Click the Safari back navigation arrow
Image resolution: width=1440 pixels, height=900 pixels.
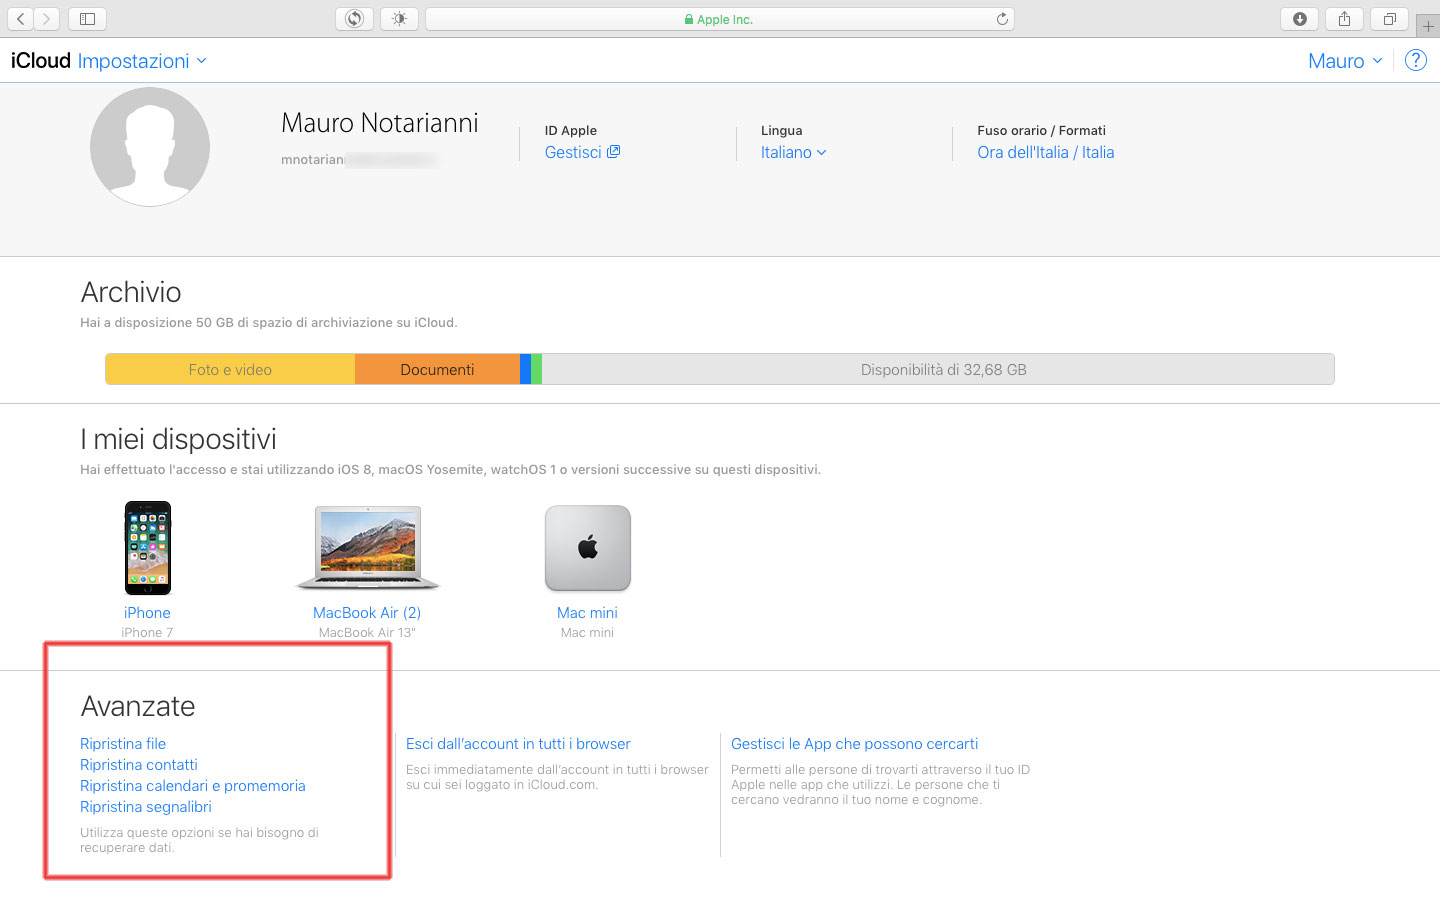click(x=20, y=19)
